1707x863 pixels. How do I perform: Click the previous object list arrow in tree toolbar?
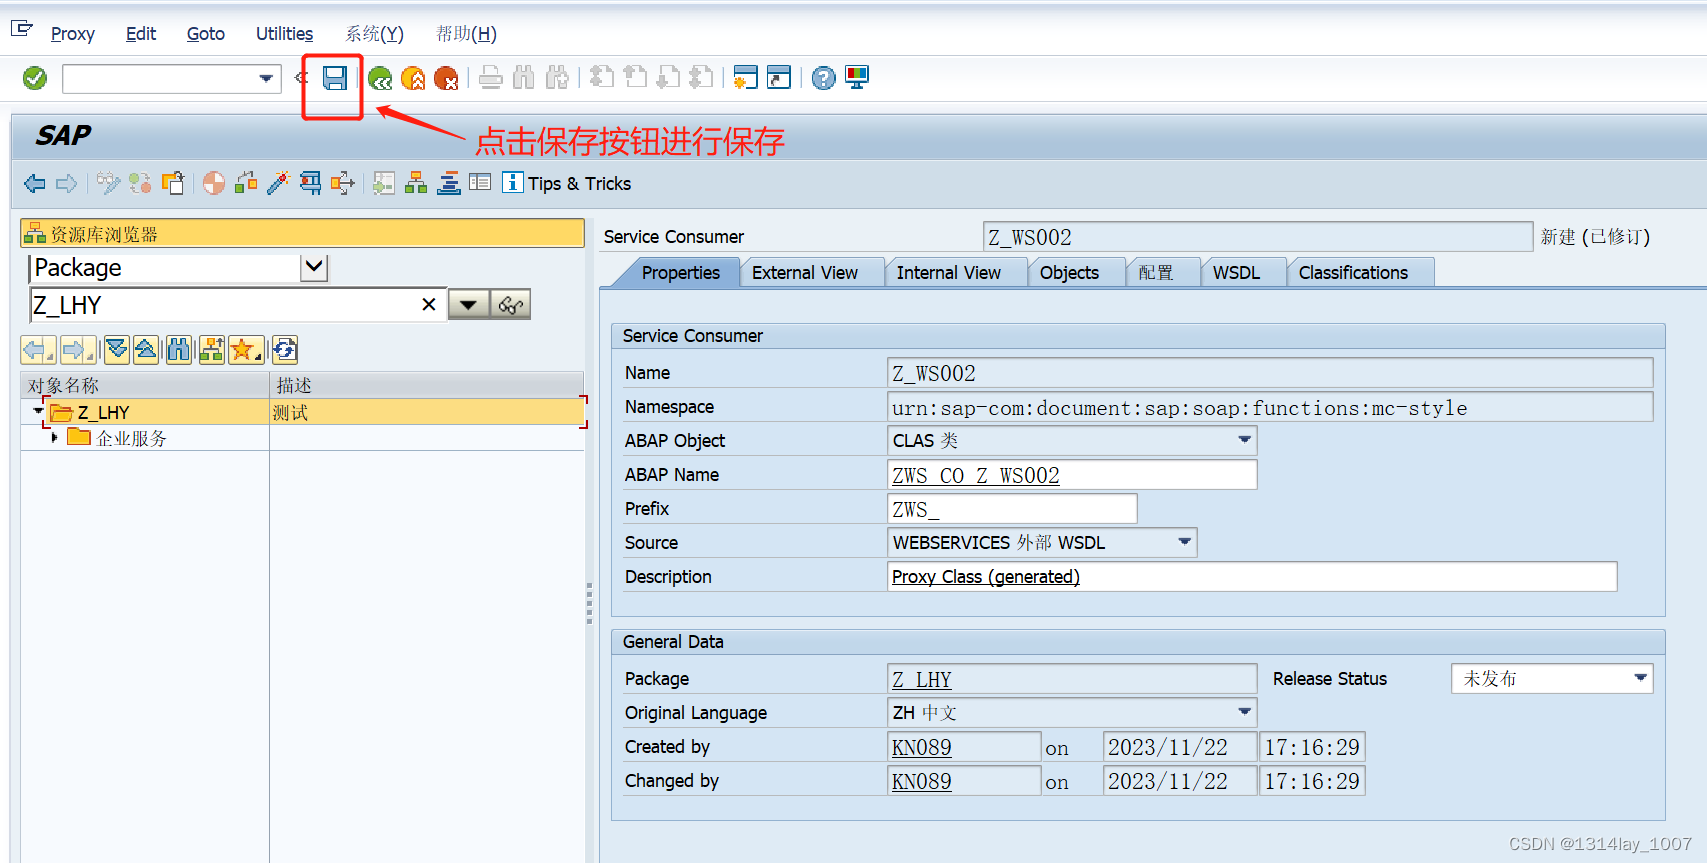click(38, 349)
